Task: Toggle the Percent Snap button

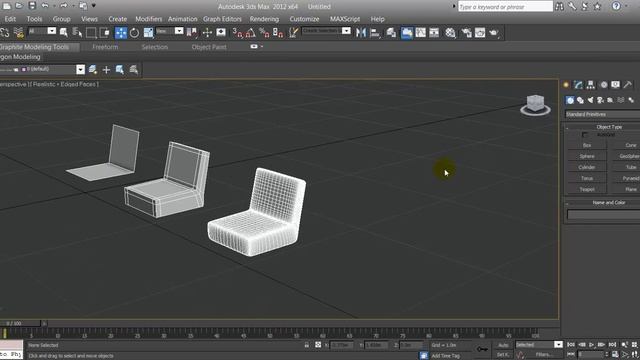Action: pos(264,33)
